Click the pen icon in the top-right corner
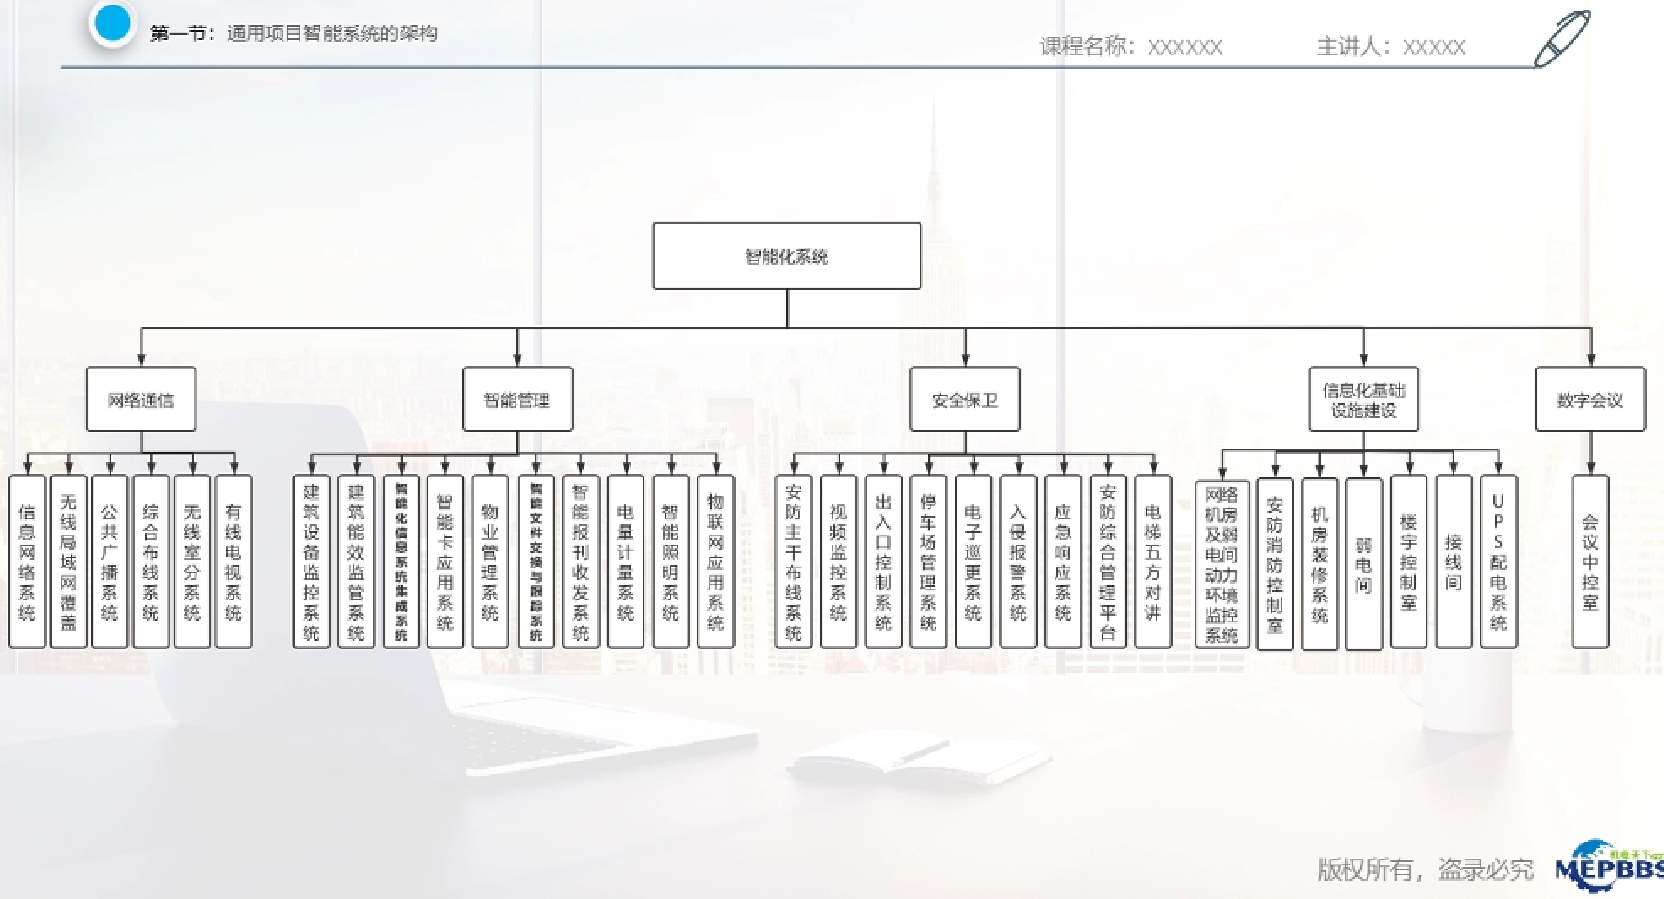 (x=1561, y=39)
